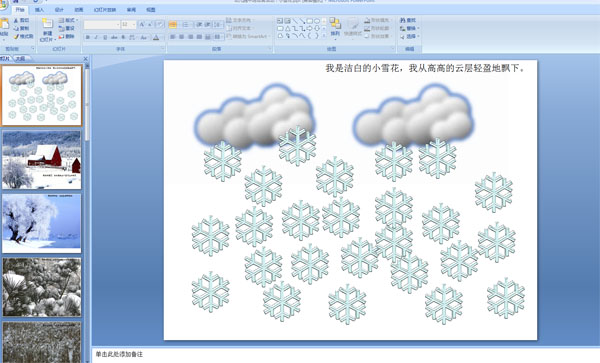This screenshot has width=600, height=363.
Task: Select the red barn slide thumbnail
Action: pyautogui.click(x=42, y=160)
